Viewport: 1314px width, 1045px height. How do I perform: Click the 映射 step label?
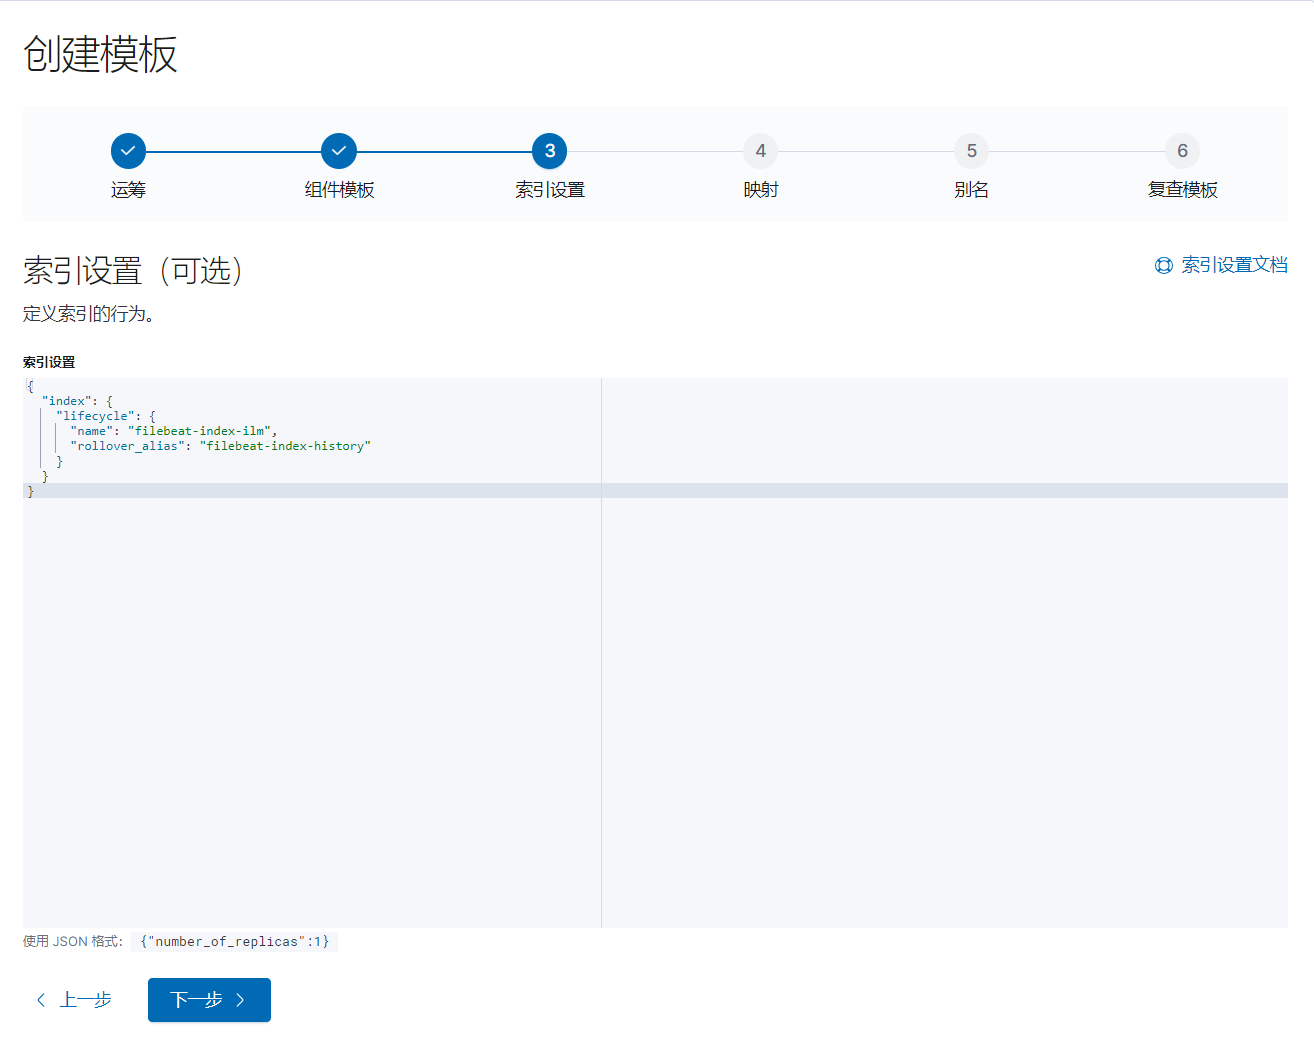pos(761,190)
